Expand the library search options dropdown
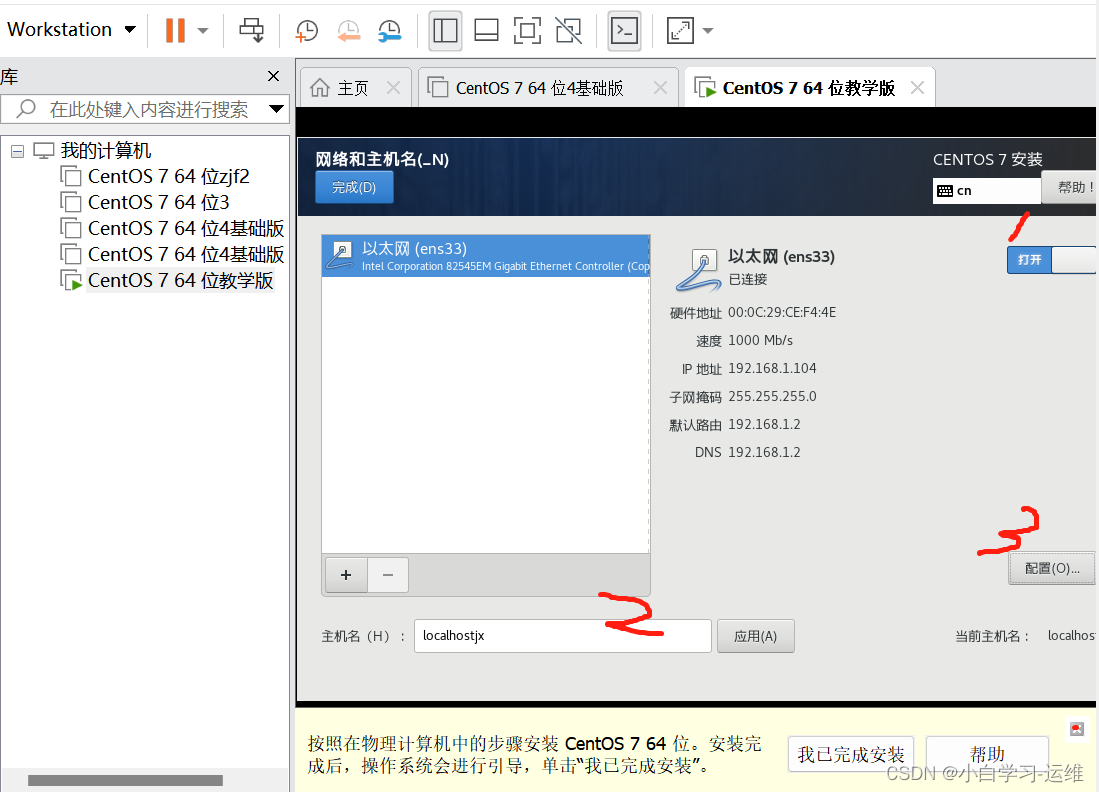The width and height of the screenshot is (1099, 792). (x=276, y=109)
